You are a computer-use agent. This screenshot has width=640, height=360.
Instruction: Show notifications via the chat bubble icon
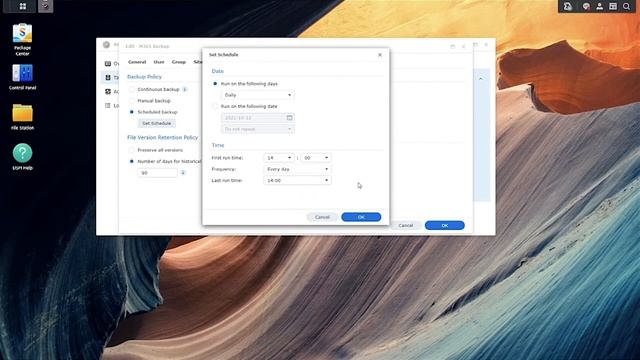(x=586, y=6)
